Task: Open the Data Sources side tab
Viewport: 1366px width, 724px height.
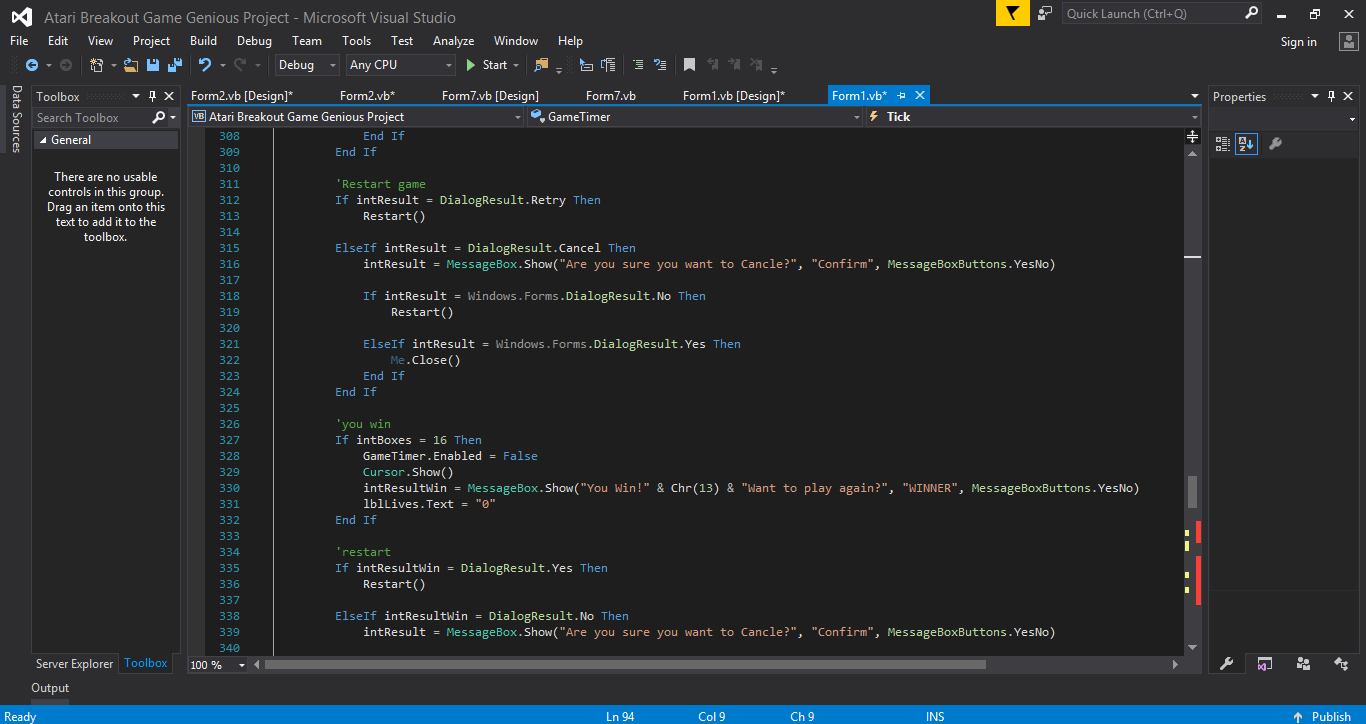Action: (x=16, y=119)
